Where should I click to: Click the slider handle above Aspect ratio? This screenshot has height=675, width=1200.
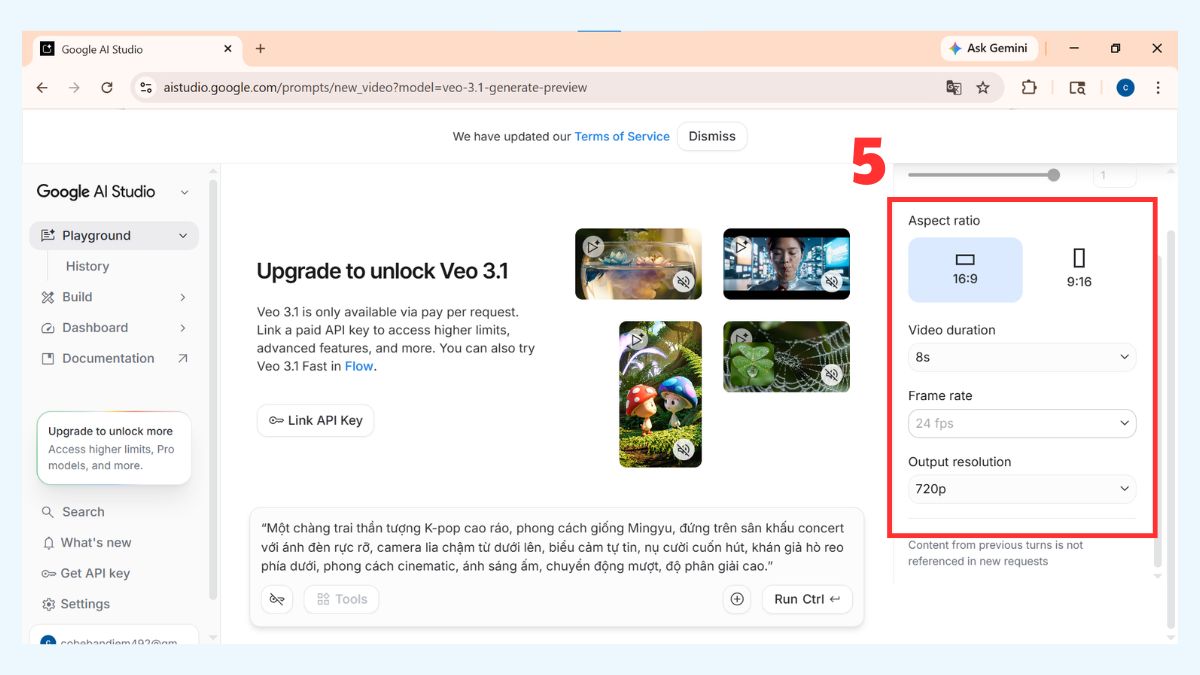pos(1053,175)
